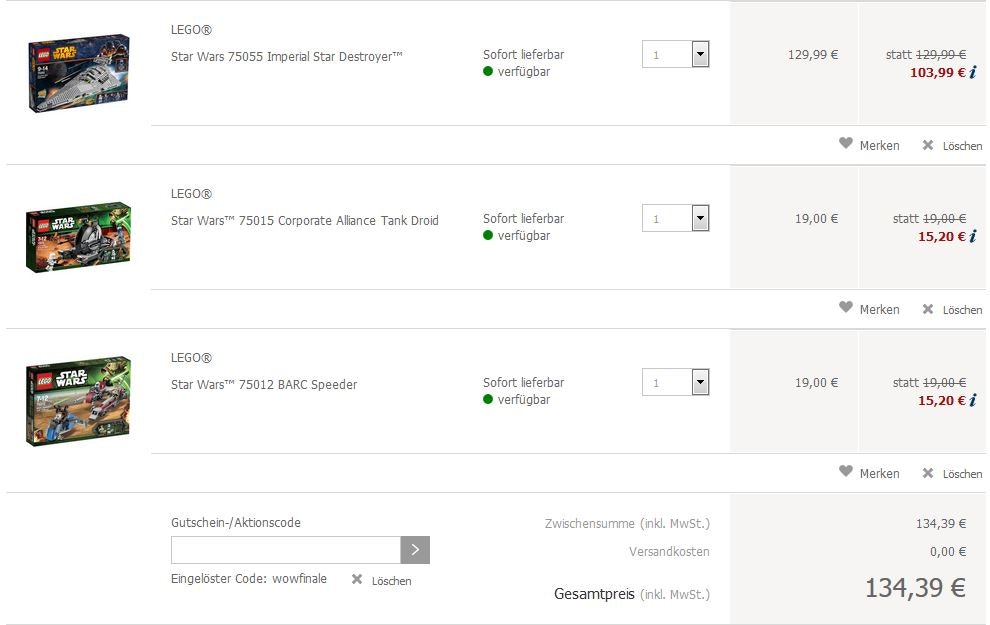Click heart icon for Corporate Alliance Tank Droid

click(846, 308)
